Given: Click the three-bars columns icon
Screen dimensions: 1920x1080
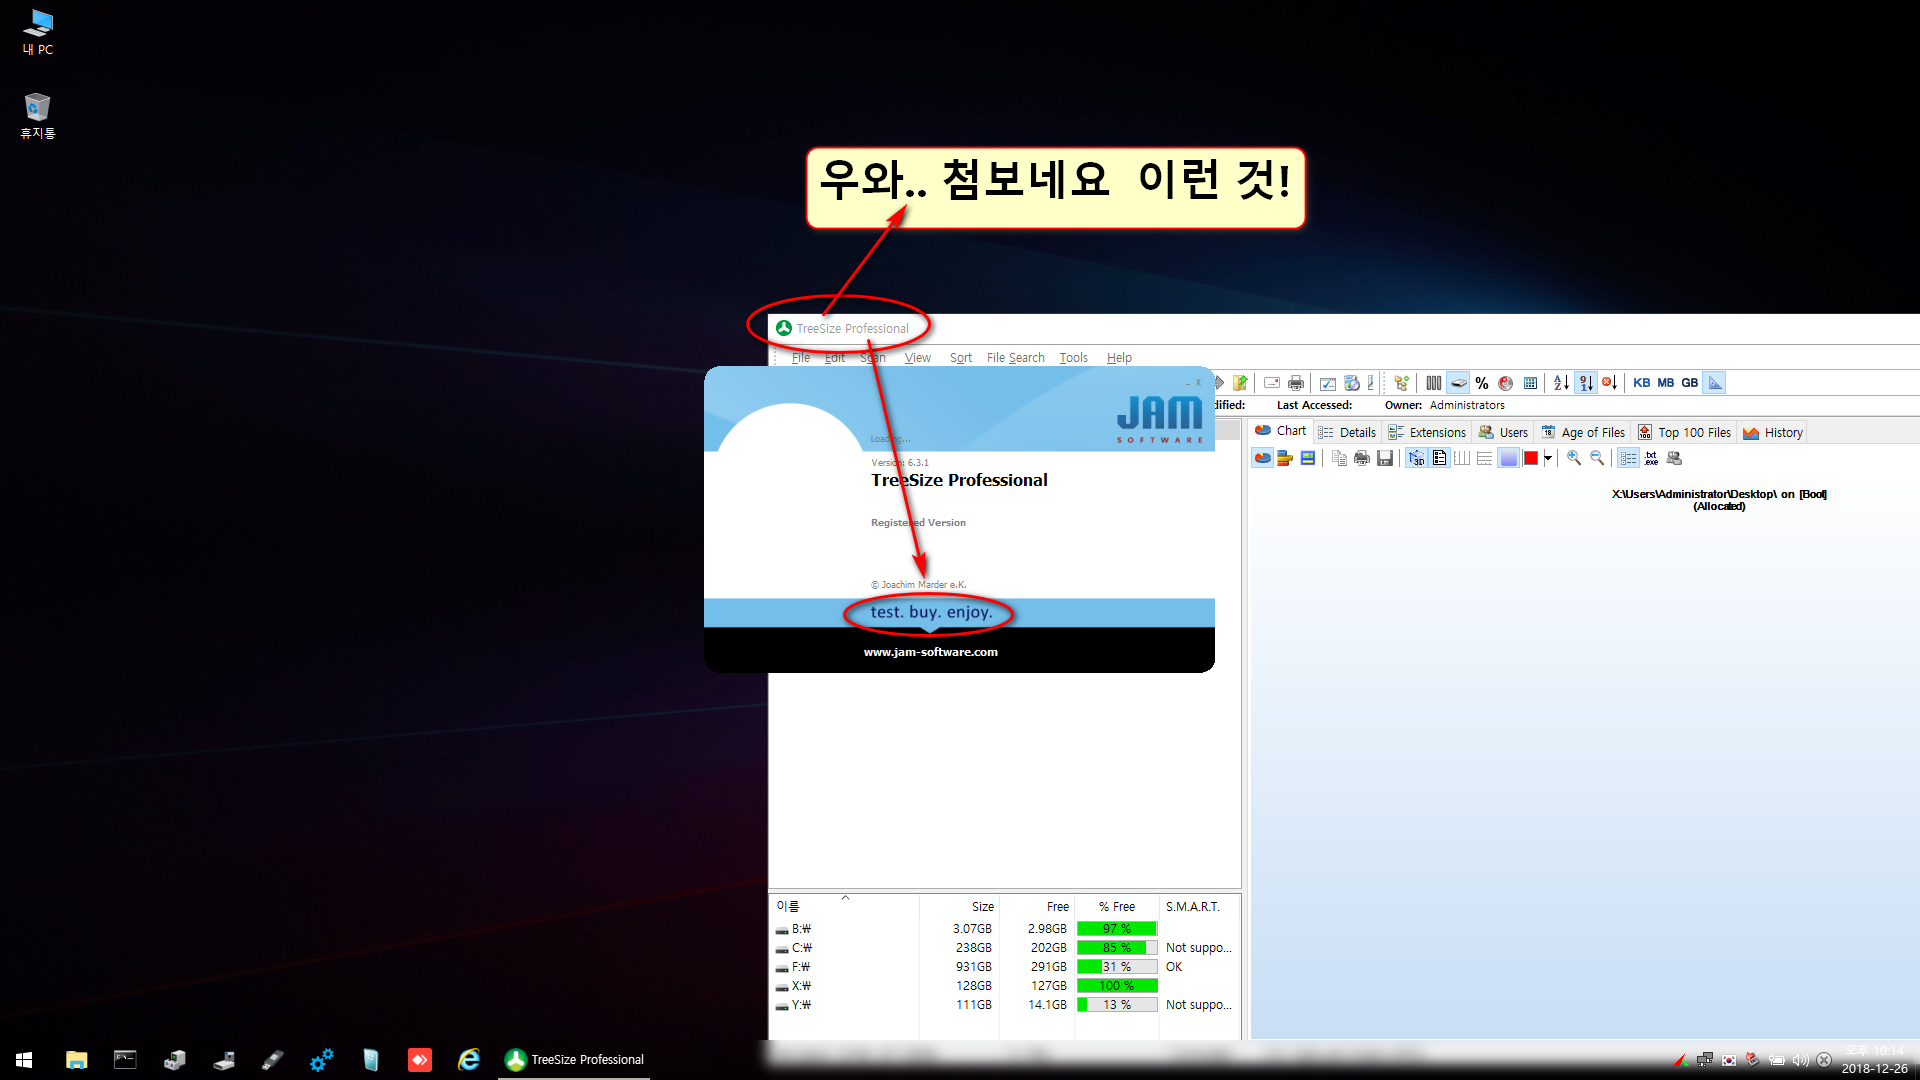Looking at the screenshot, I should (x=1434, y=383).
